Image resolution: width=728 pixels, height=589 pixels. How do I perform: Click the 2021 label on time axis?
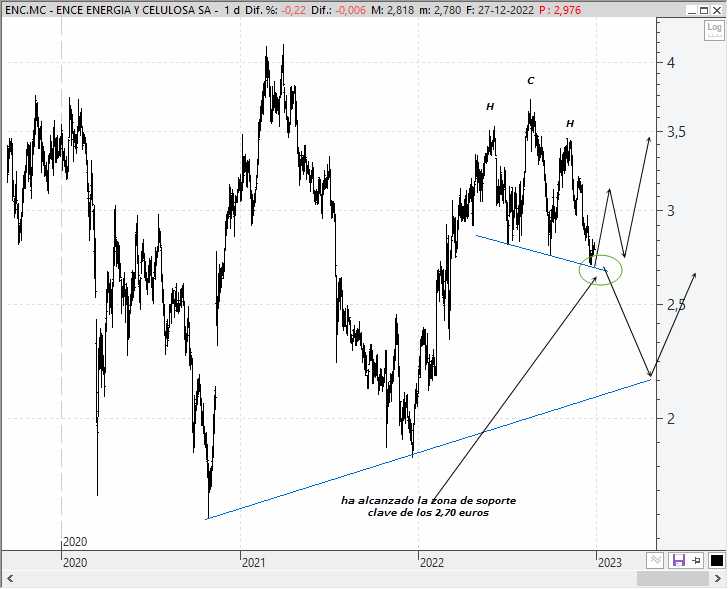pyautogui.click(x=254, y=563)
